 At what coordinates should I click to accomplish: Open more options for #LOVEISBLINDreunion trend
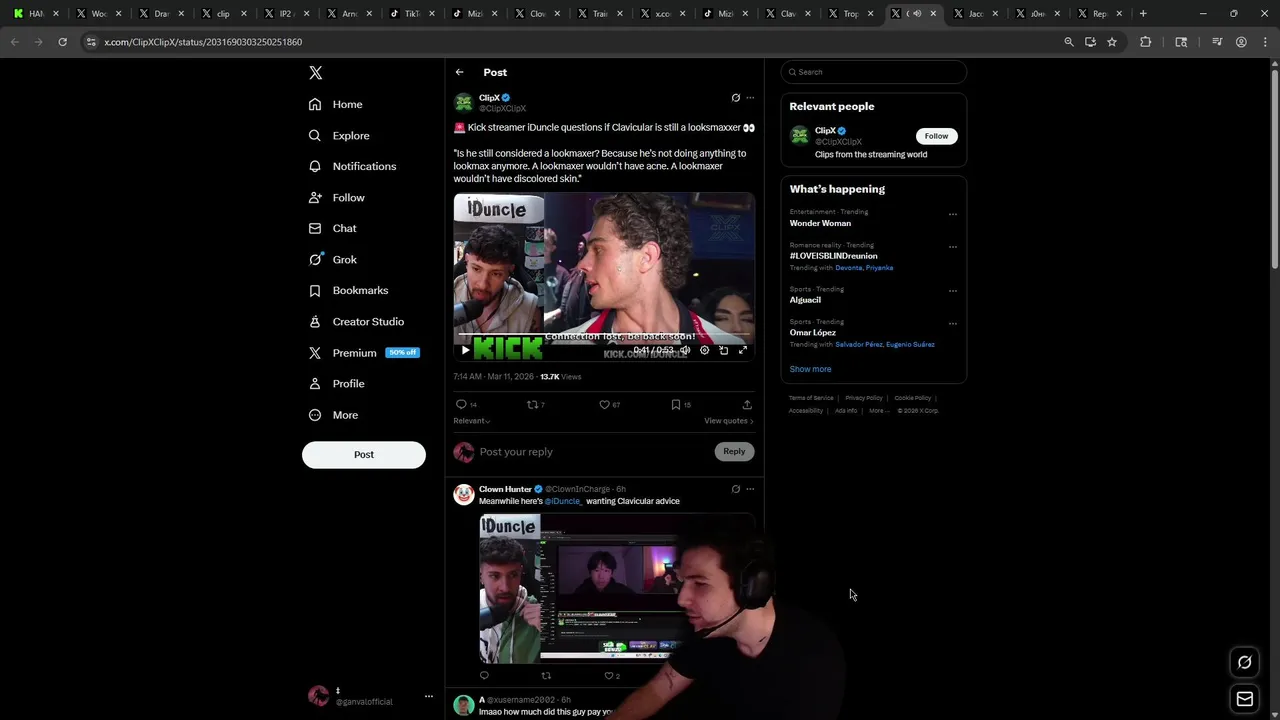click(x=952, y=247)
